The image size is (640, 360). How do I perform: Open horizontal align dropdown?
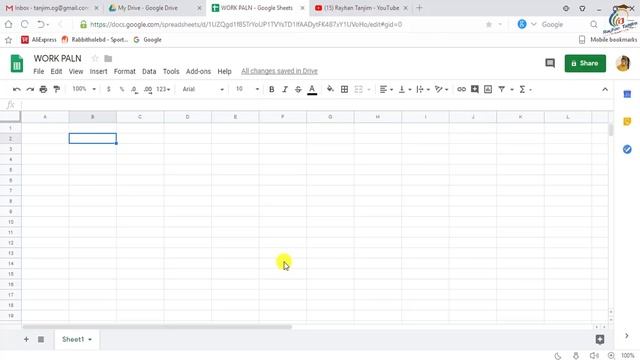coord(386,89)
